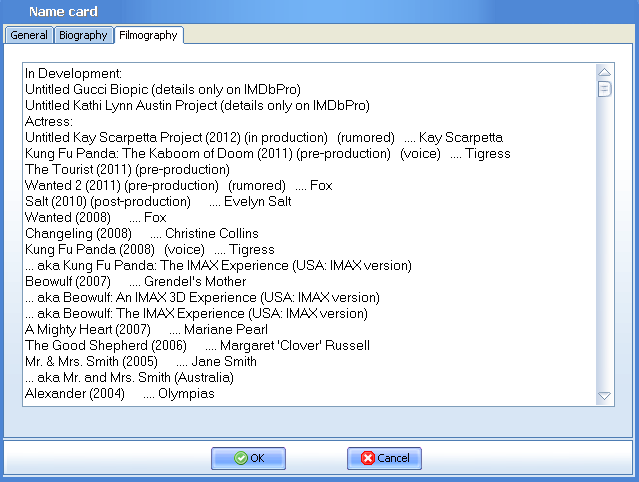The image size is (639, 482).
Task: Click 'Wanted (2008)' Fox line
Action: 96,217
